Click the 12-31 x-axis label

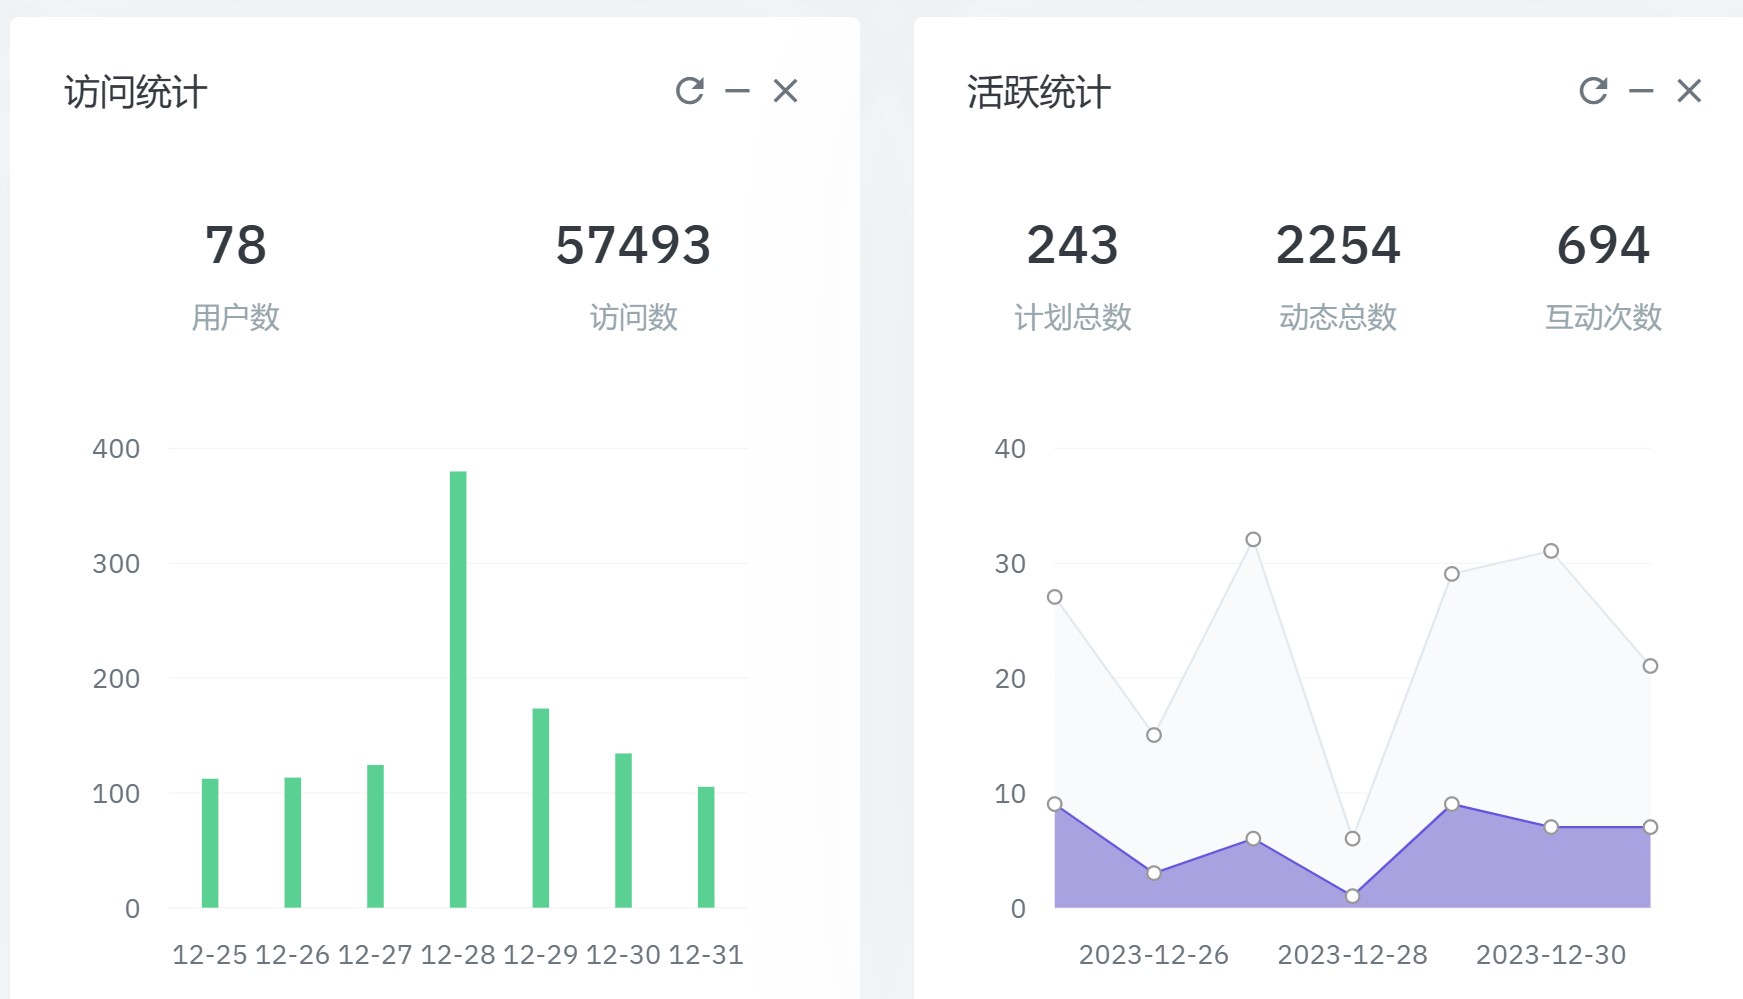(706, 955)
